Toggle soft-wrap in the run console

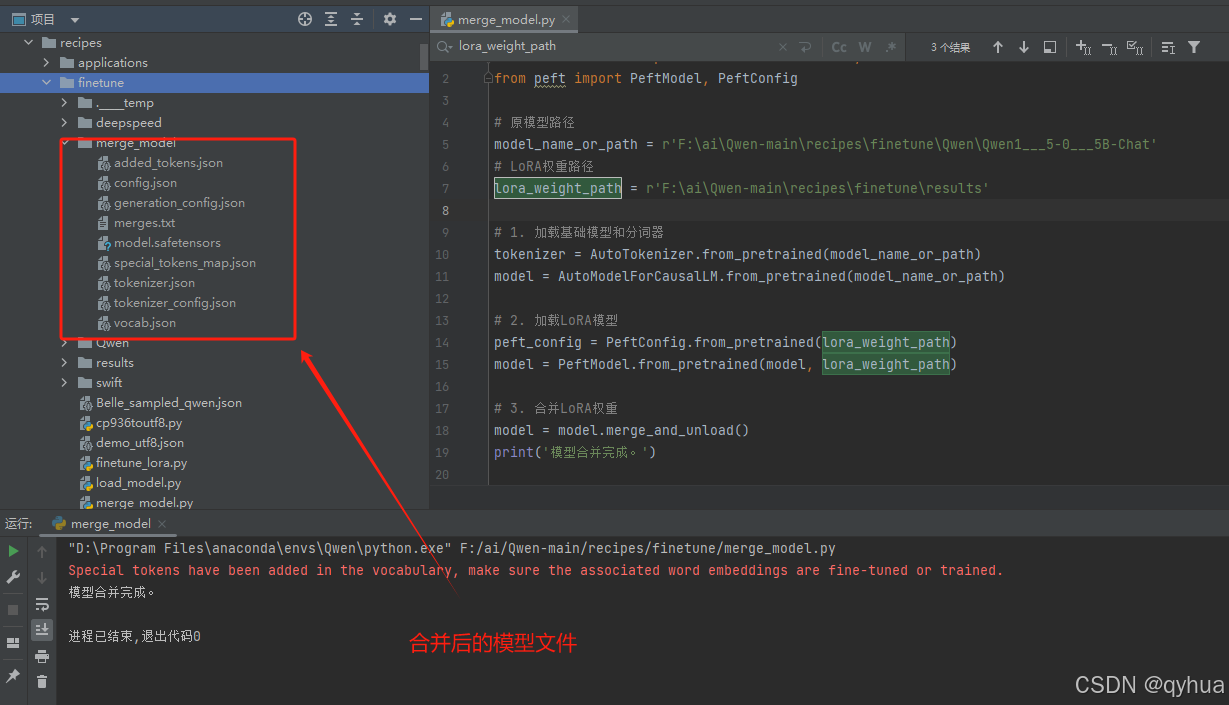pyautogui.click(x=42, y=604)
